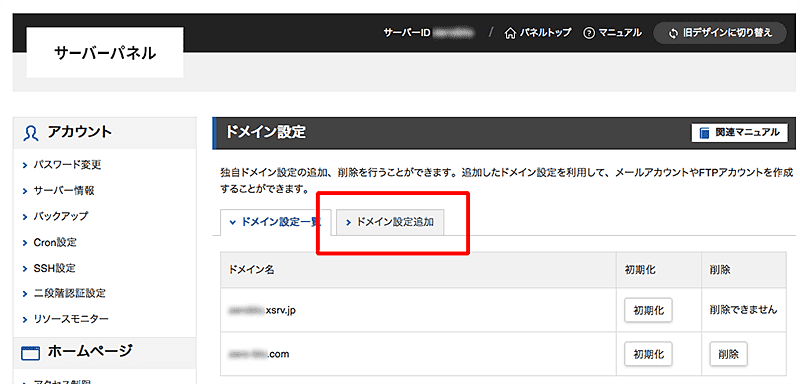This screenshot has height=384, width=800.
Task: Click the ホームページ window icon
Action: coord(31,352)
